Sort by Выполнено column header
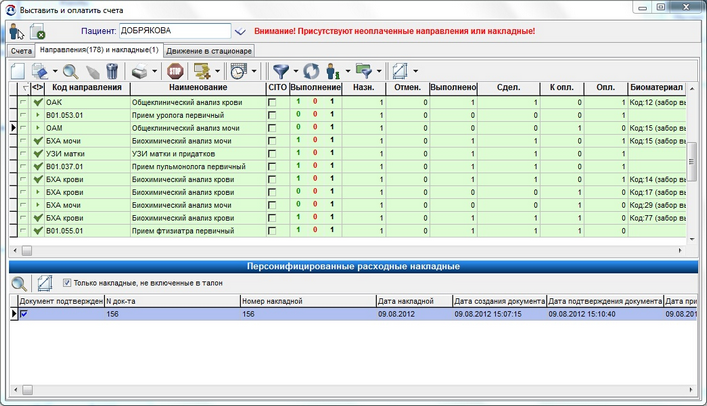This screenshot has height=406, width=707. coord(453,88)
